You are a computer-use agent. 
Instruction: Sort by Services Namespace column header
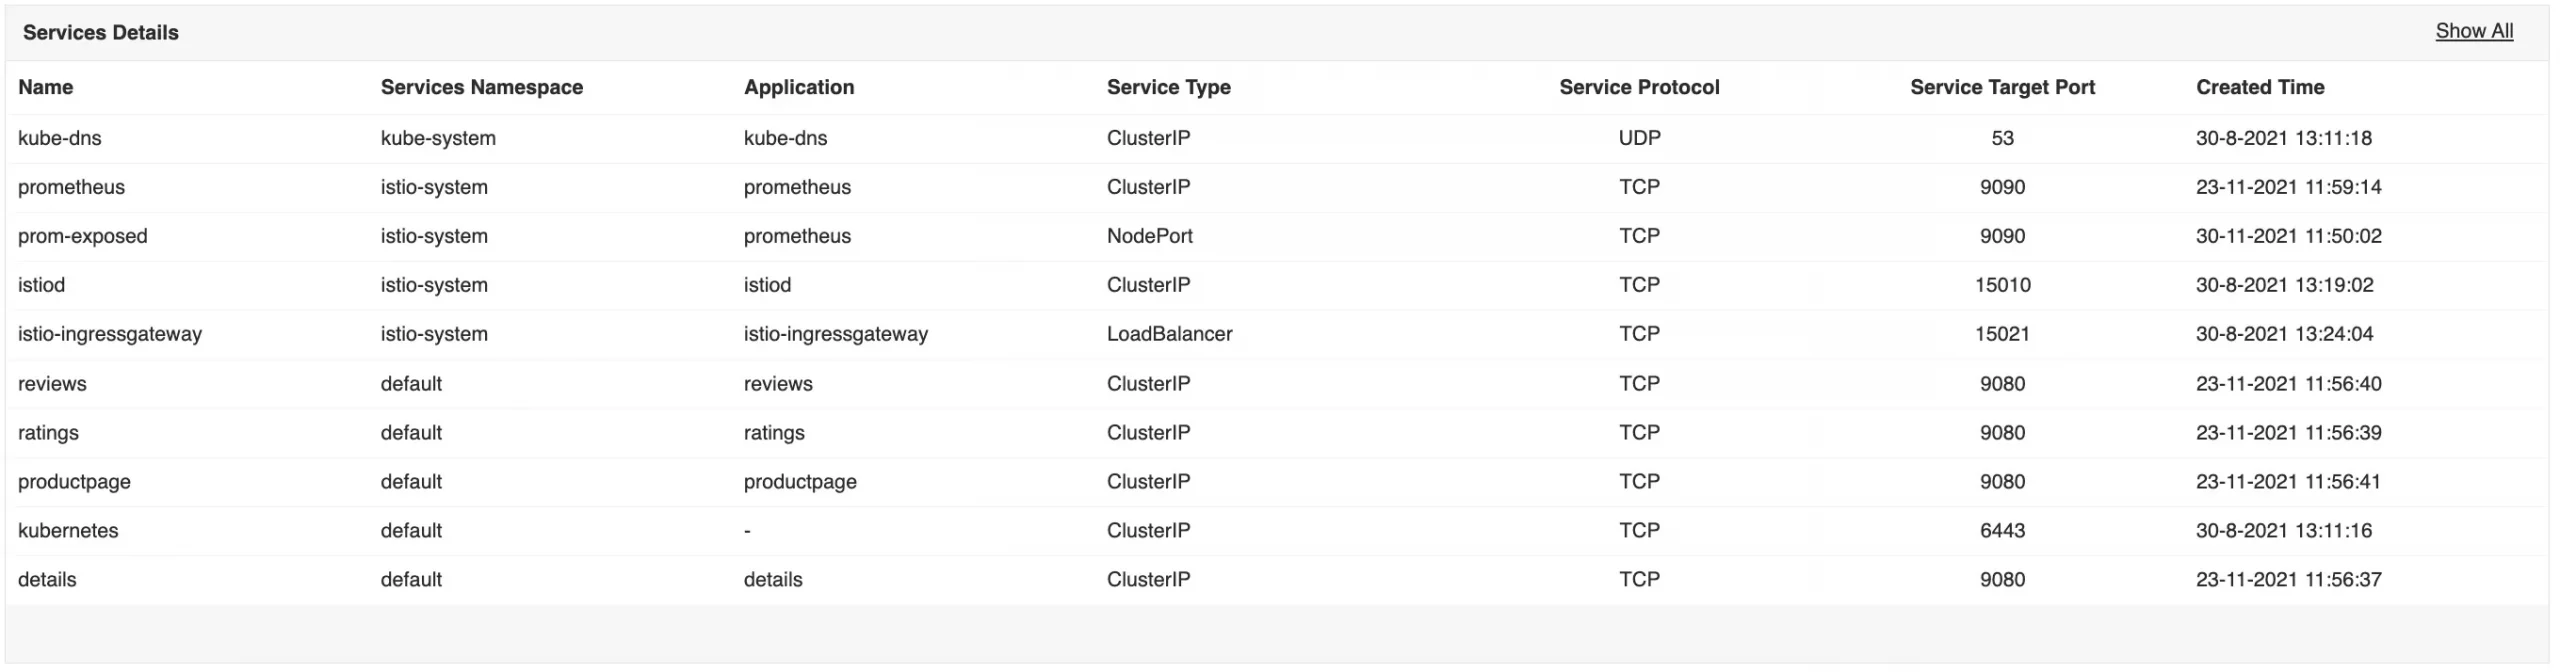pos(481,87)
